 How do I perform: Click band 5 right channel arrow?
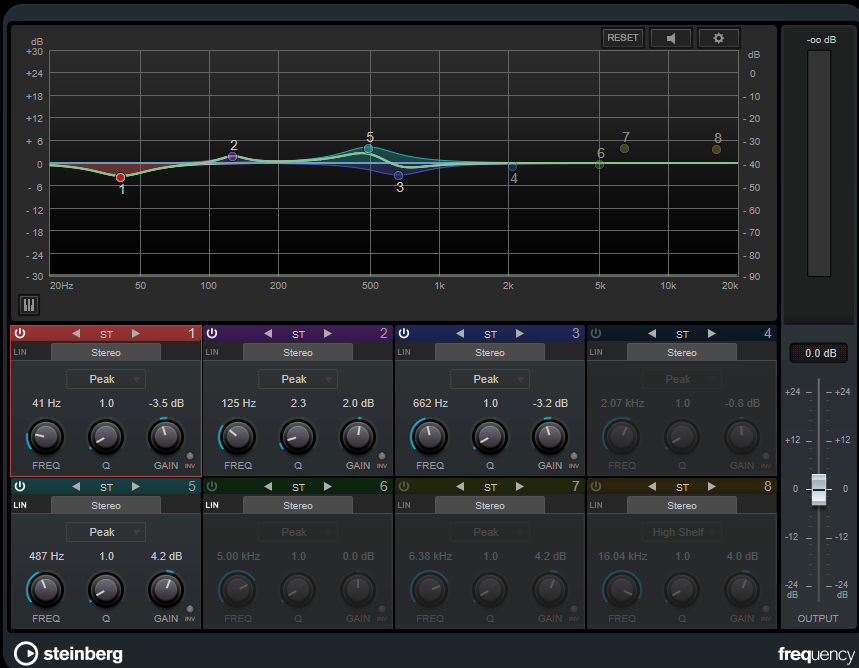click(x=135, y=487)
